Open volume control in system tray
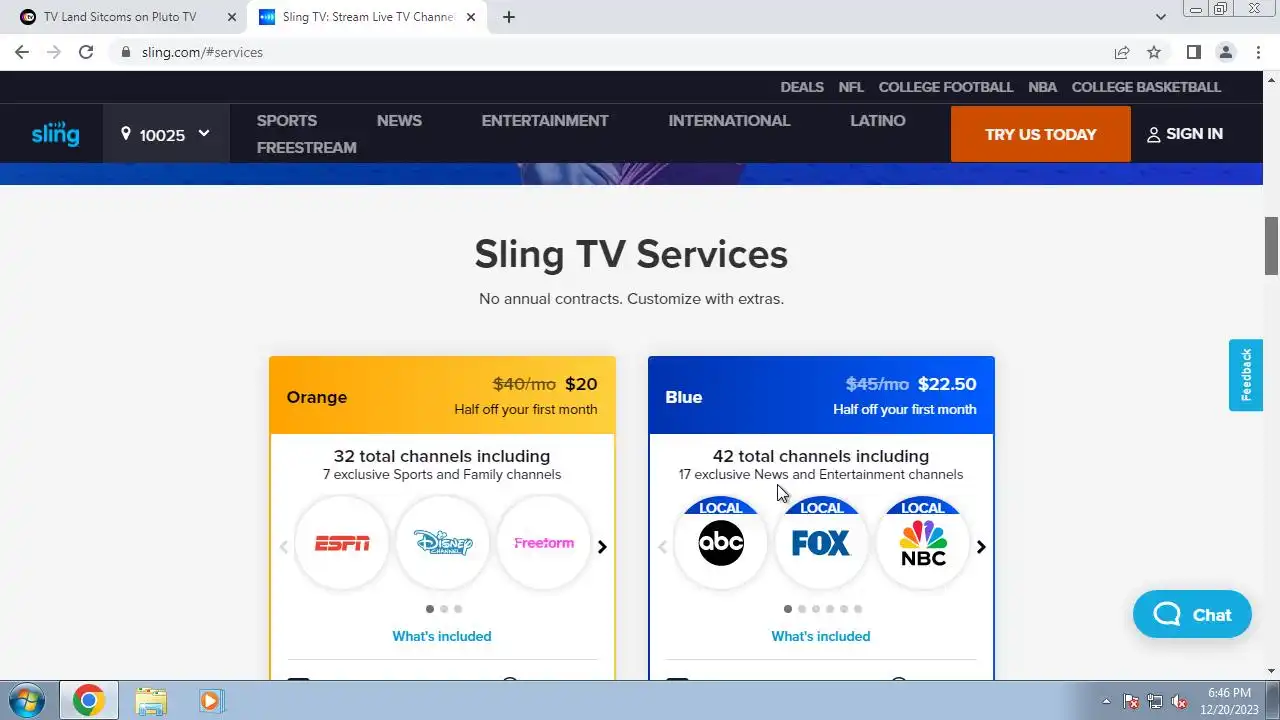The height and width of the screenshot is (720, 1280). pyautogui.click(x=1178, y=701)
